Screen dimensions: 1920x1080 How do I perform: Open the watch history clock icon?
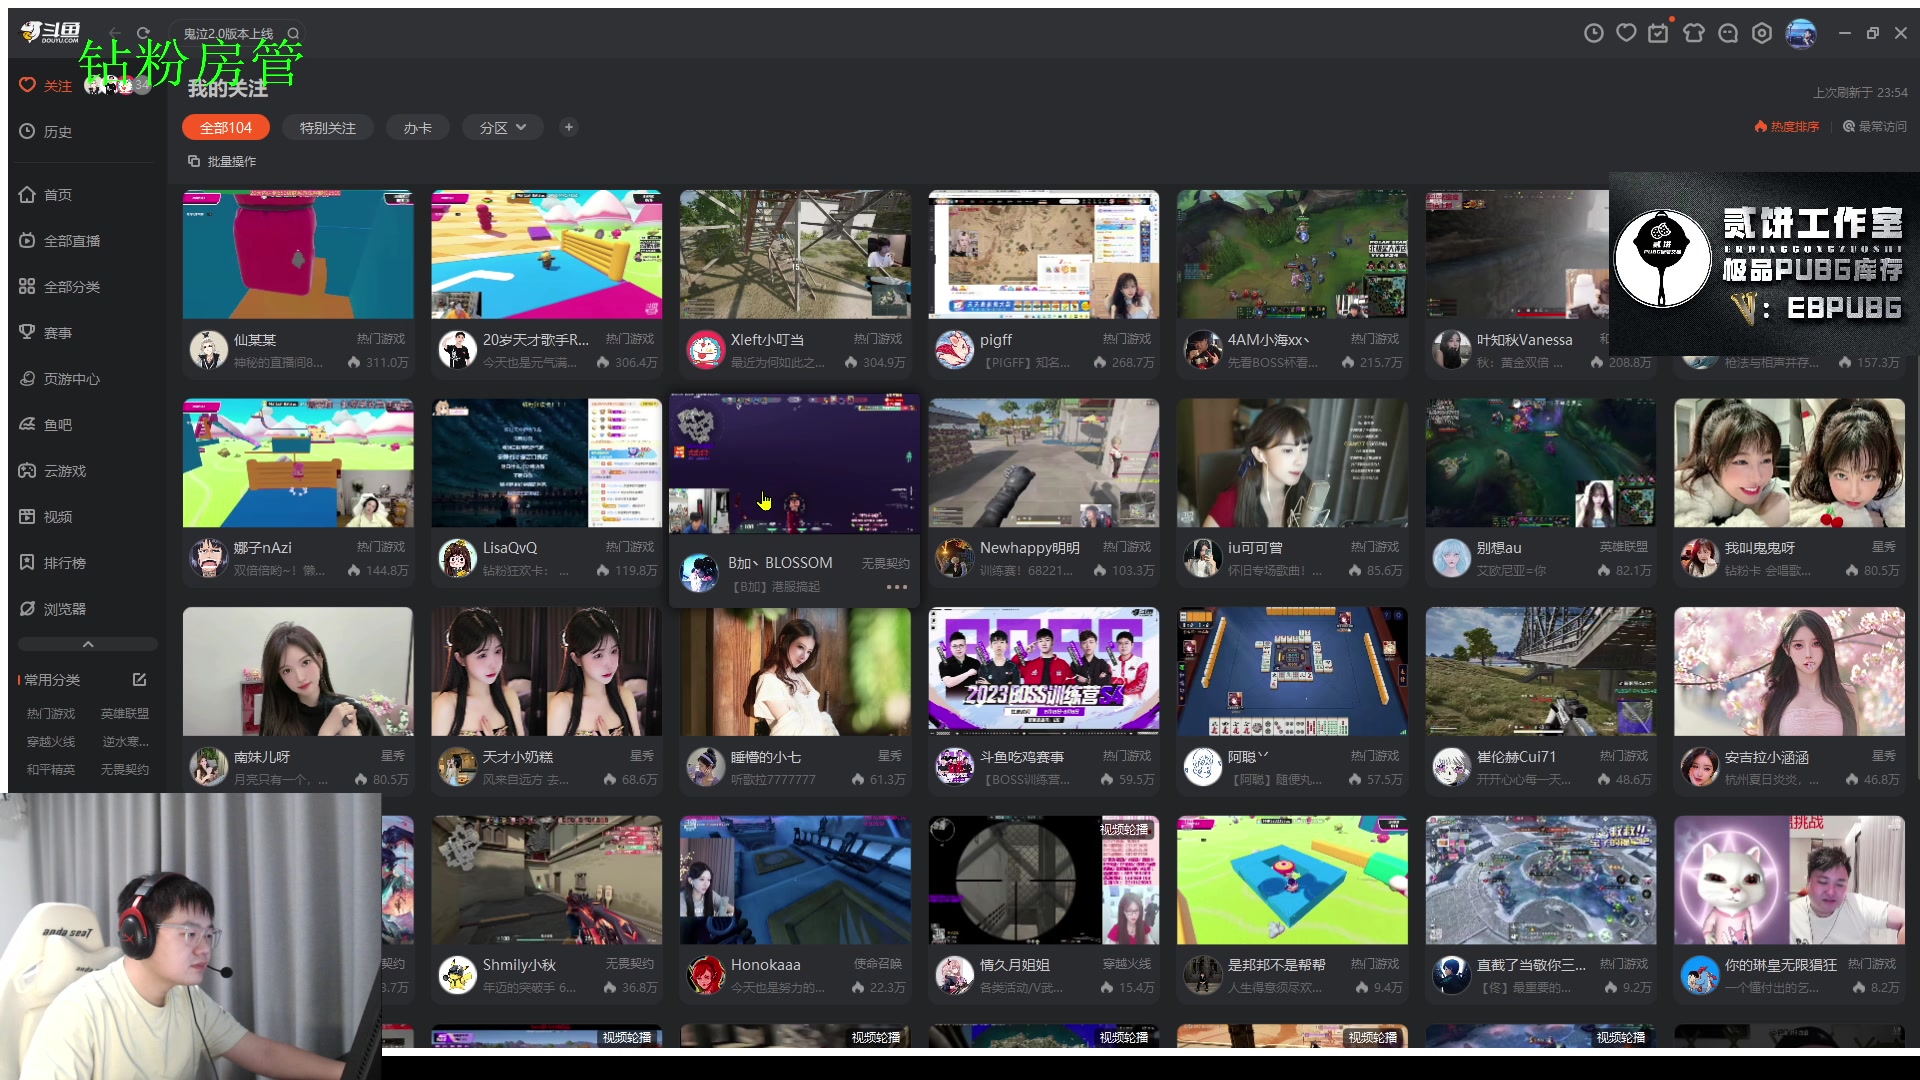click(x=1594, y=33)
